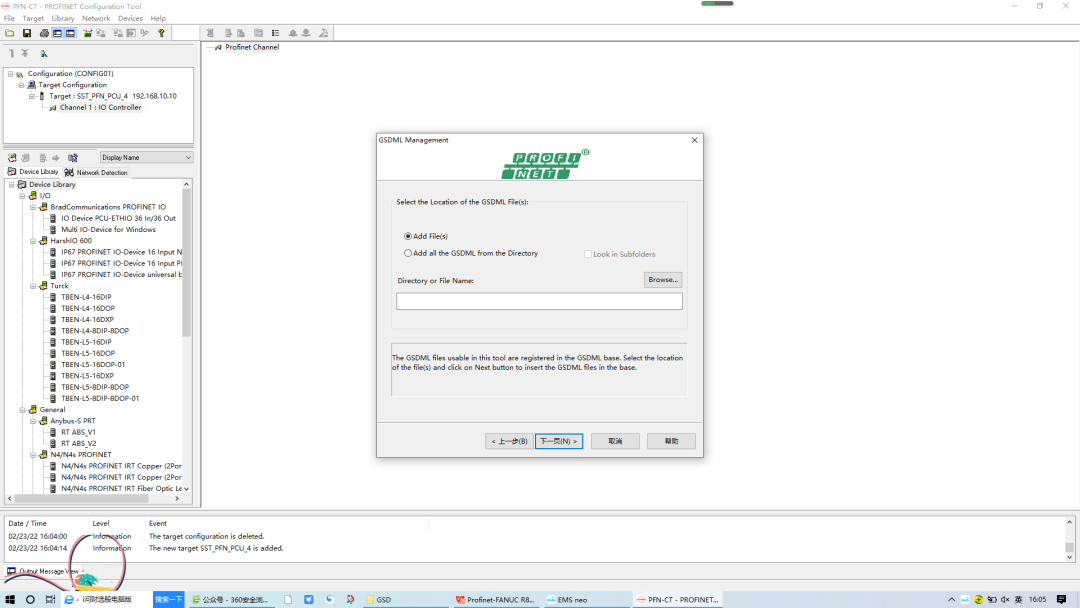Viewport: 1080px width, 608px height.
Task: Open a configuration file using the folder icon
Action: click(x=10, y=32)
